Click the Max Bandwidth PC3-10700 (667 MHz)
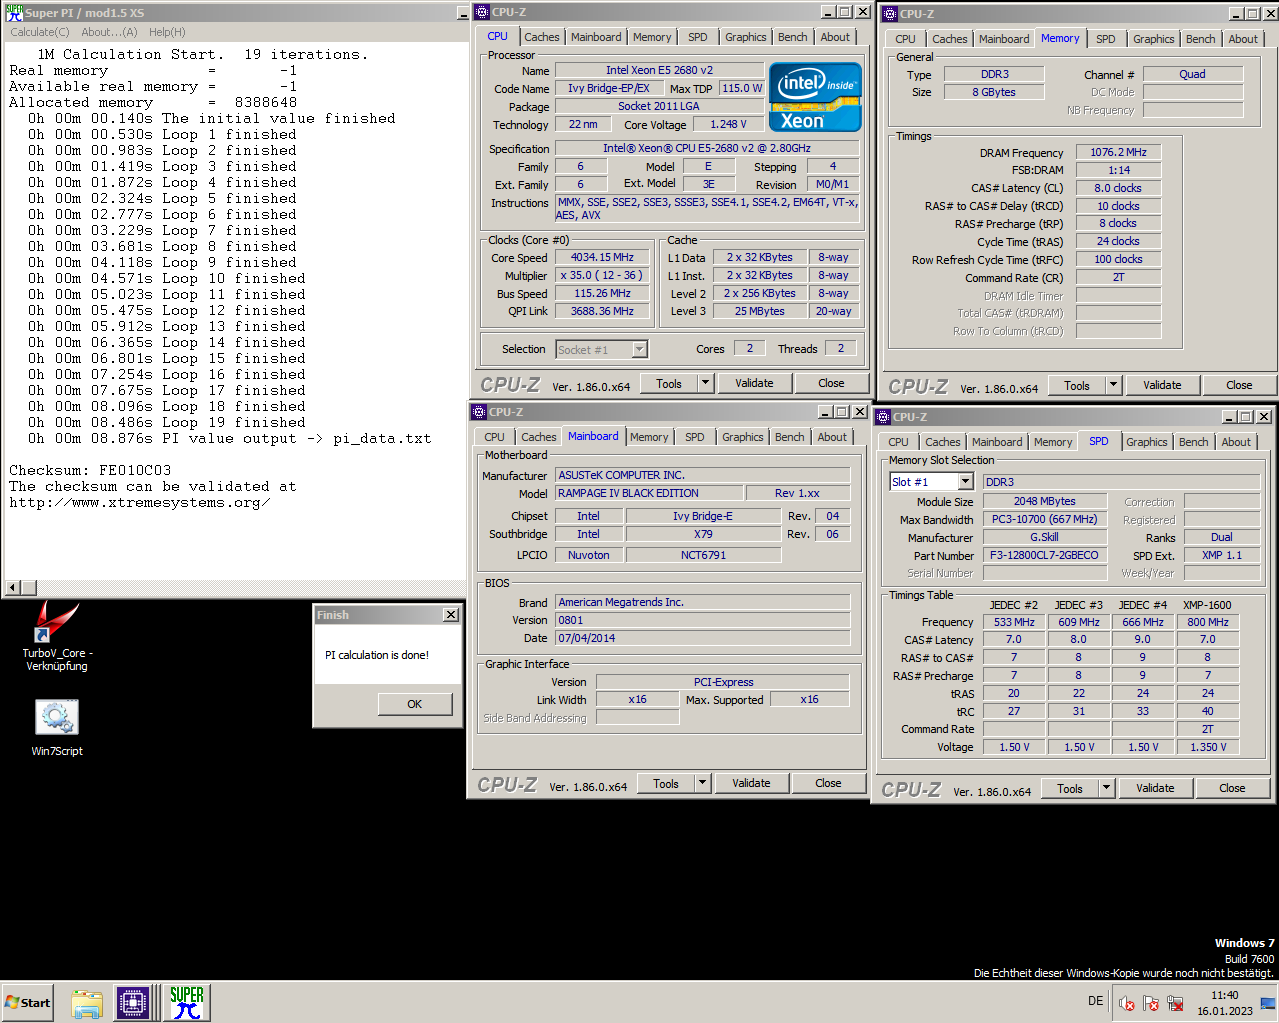Screen dimensions: 1279x1023 click(x=1044, y=519)
